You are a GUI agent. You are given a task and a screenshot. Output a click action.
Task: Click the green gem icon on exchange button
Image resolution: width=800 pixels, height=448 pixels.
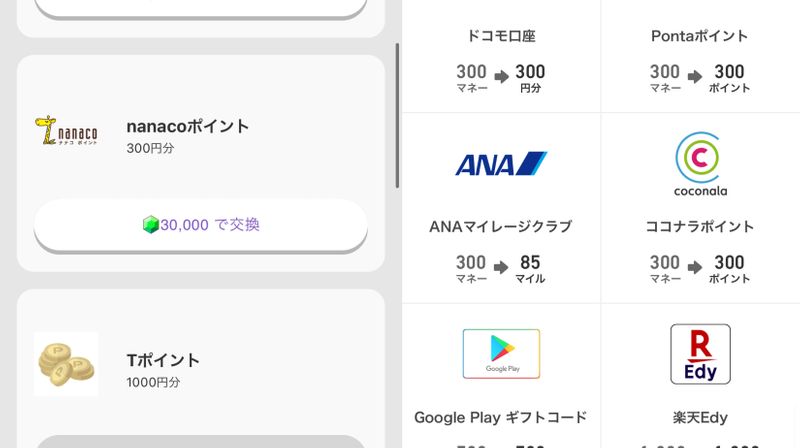point(150,225)
